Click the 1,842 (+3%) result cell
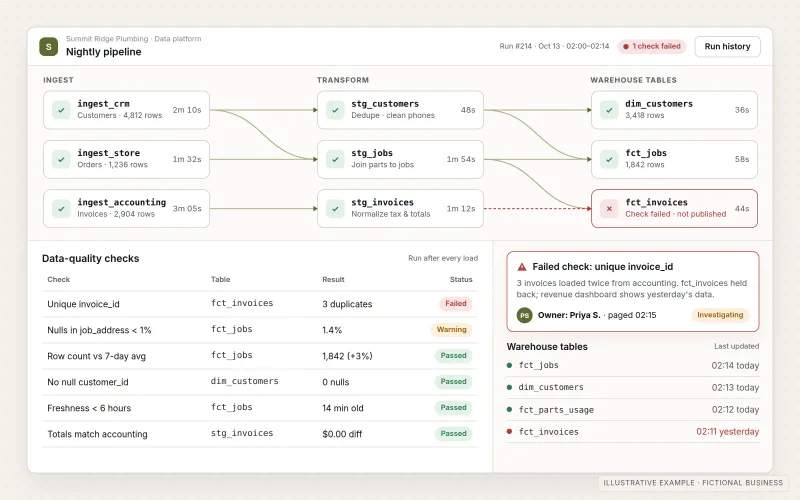The image size is (800, 500). [x=347, y=356]
